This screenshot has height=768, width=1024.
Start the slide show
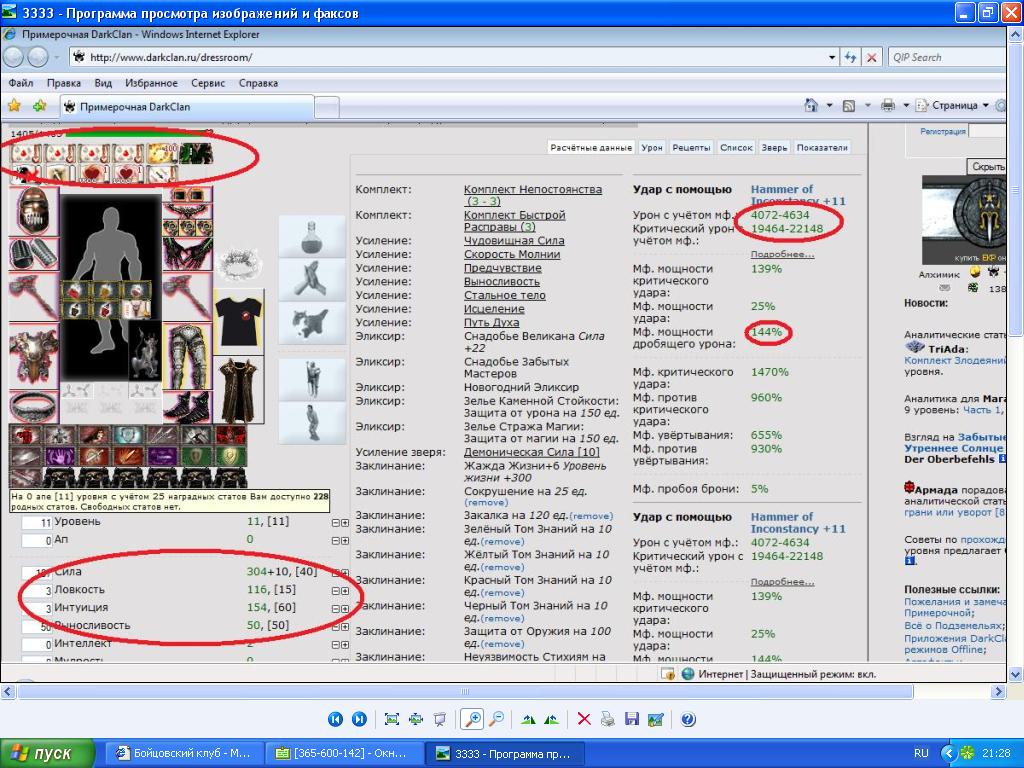(440, 719)
